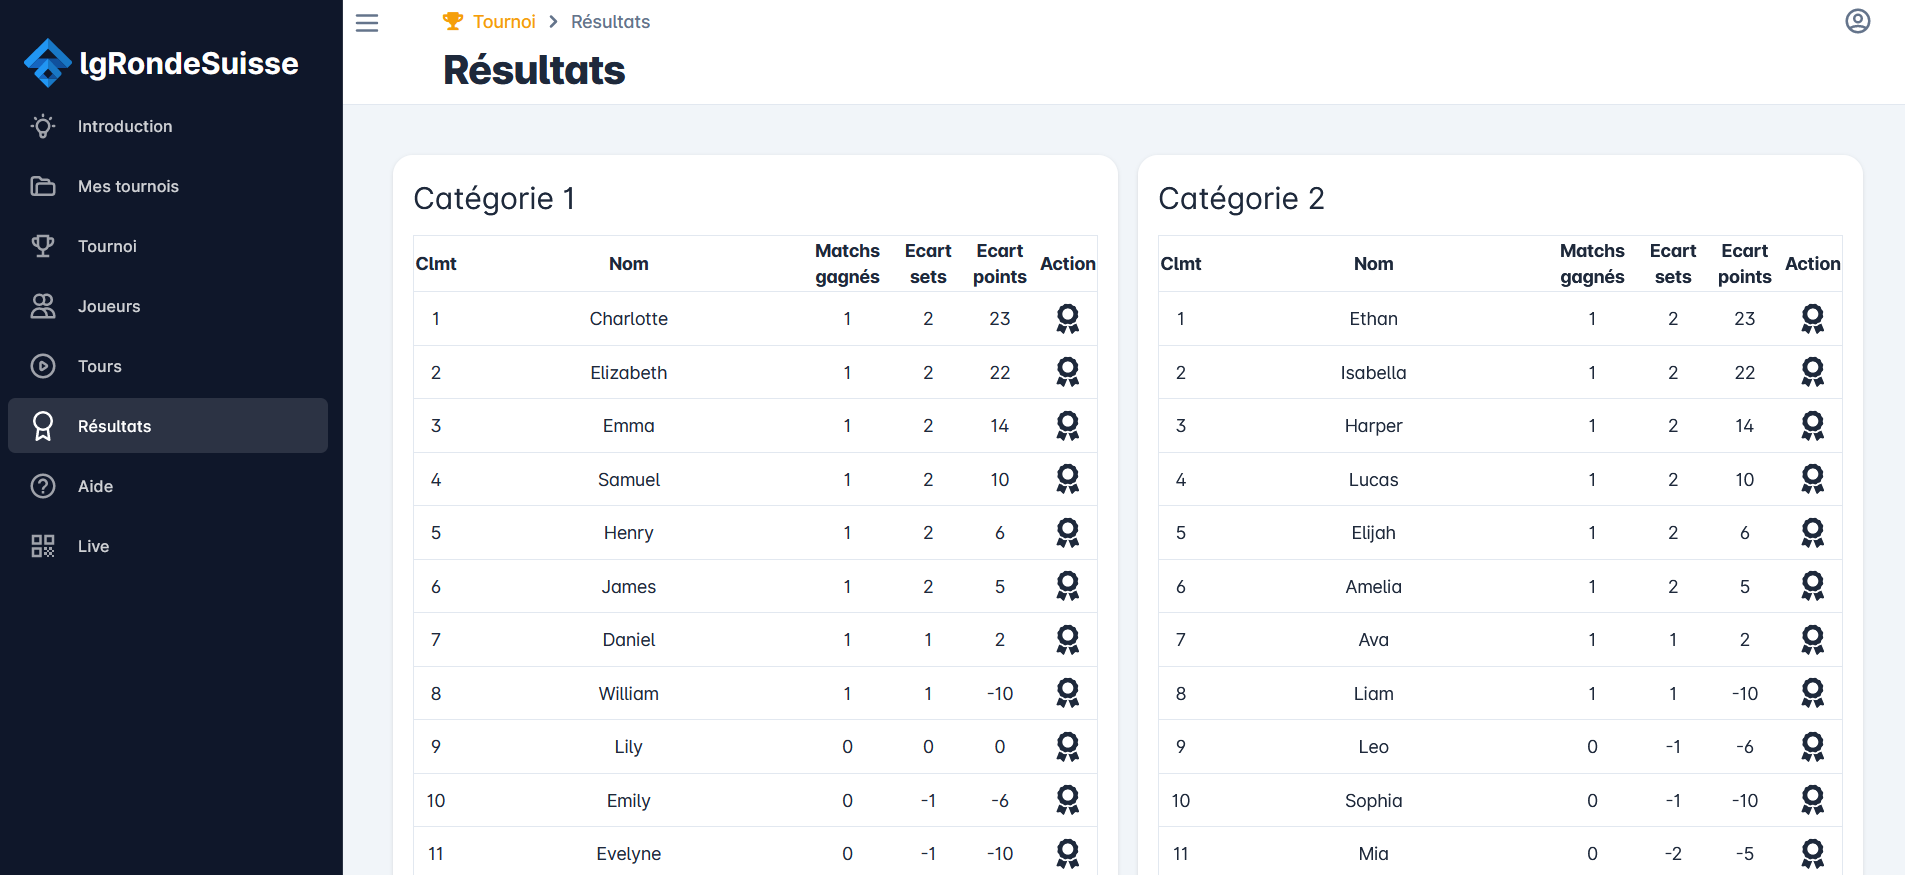Navigate using the Tournoi breadcrumb link

click(x=503, y=21)
